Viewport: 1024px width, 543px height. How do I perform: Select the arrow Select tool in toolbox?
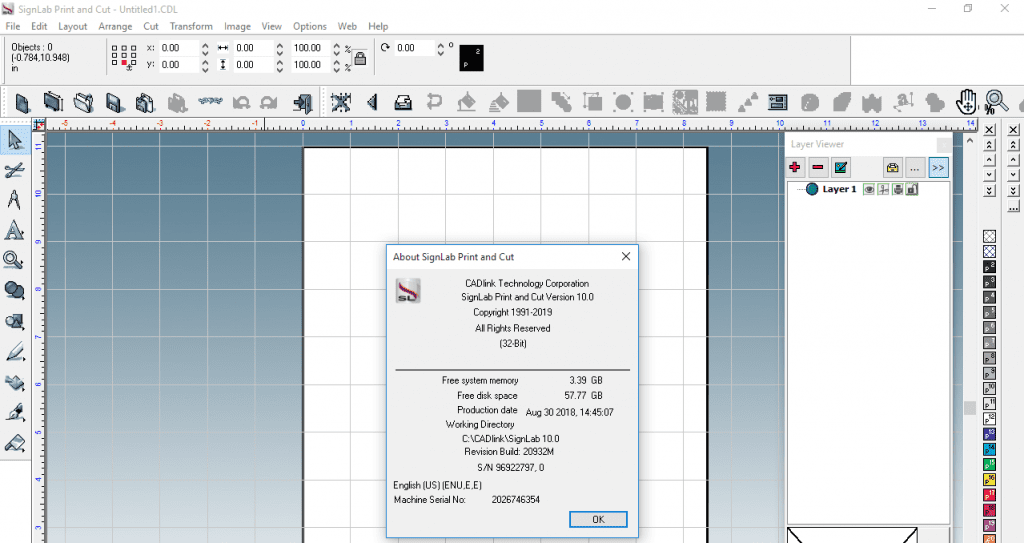[15, 140]
